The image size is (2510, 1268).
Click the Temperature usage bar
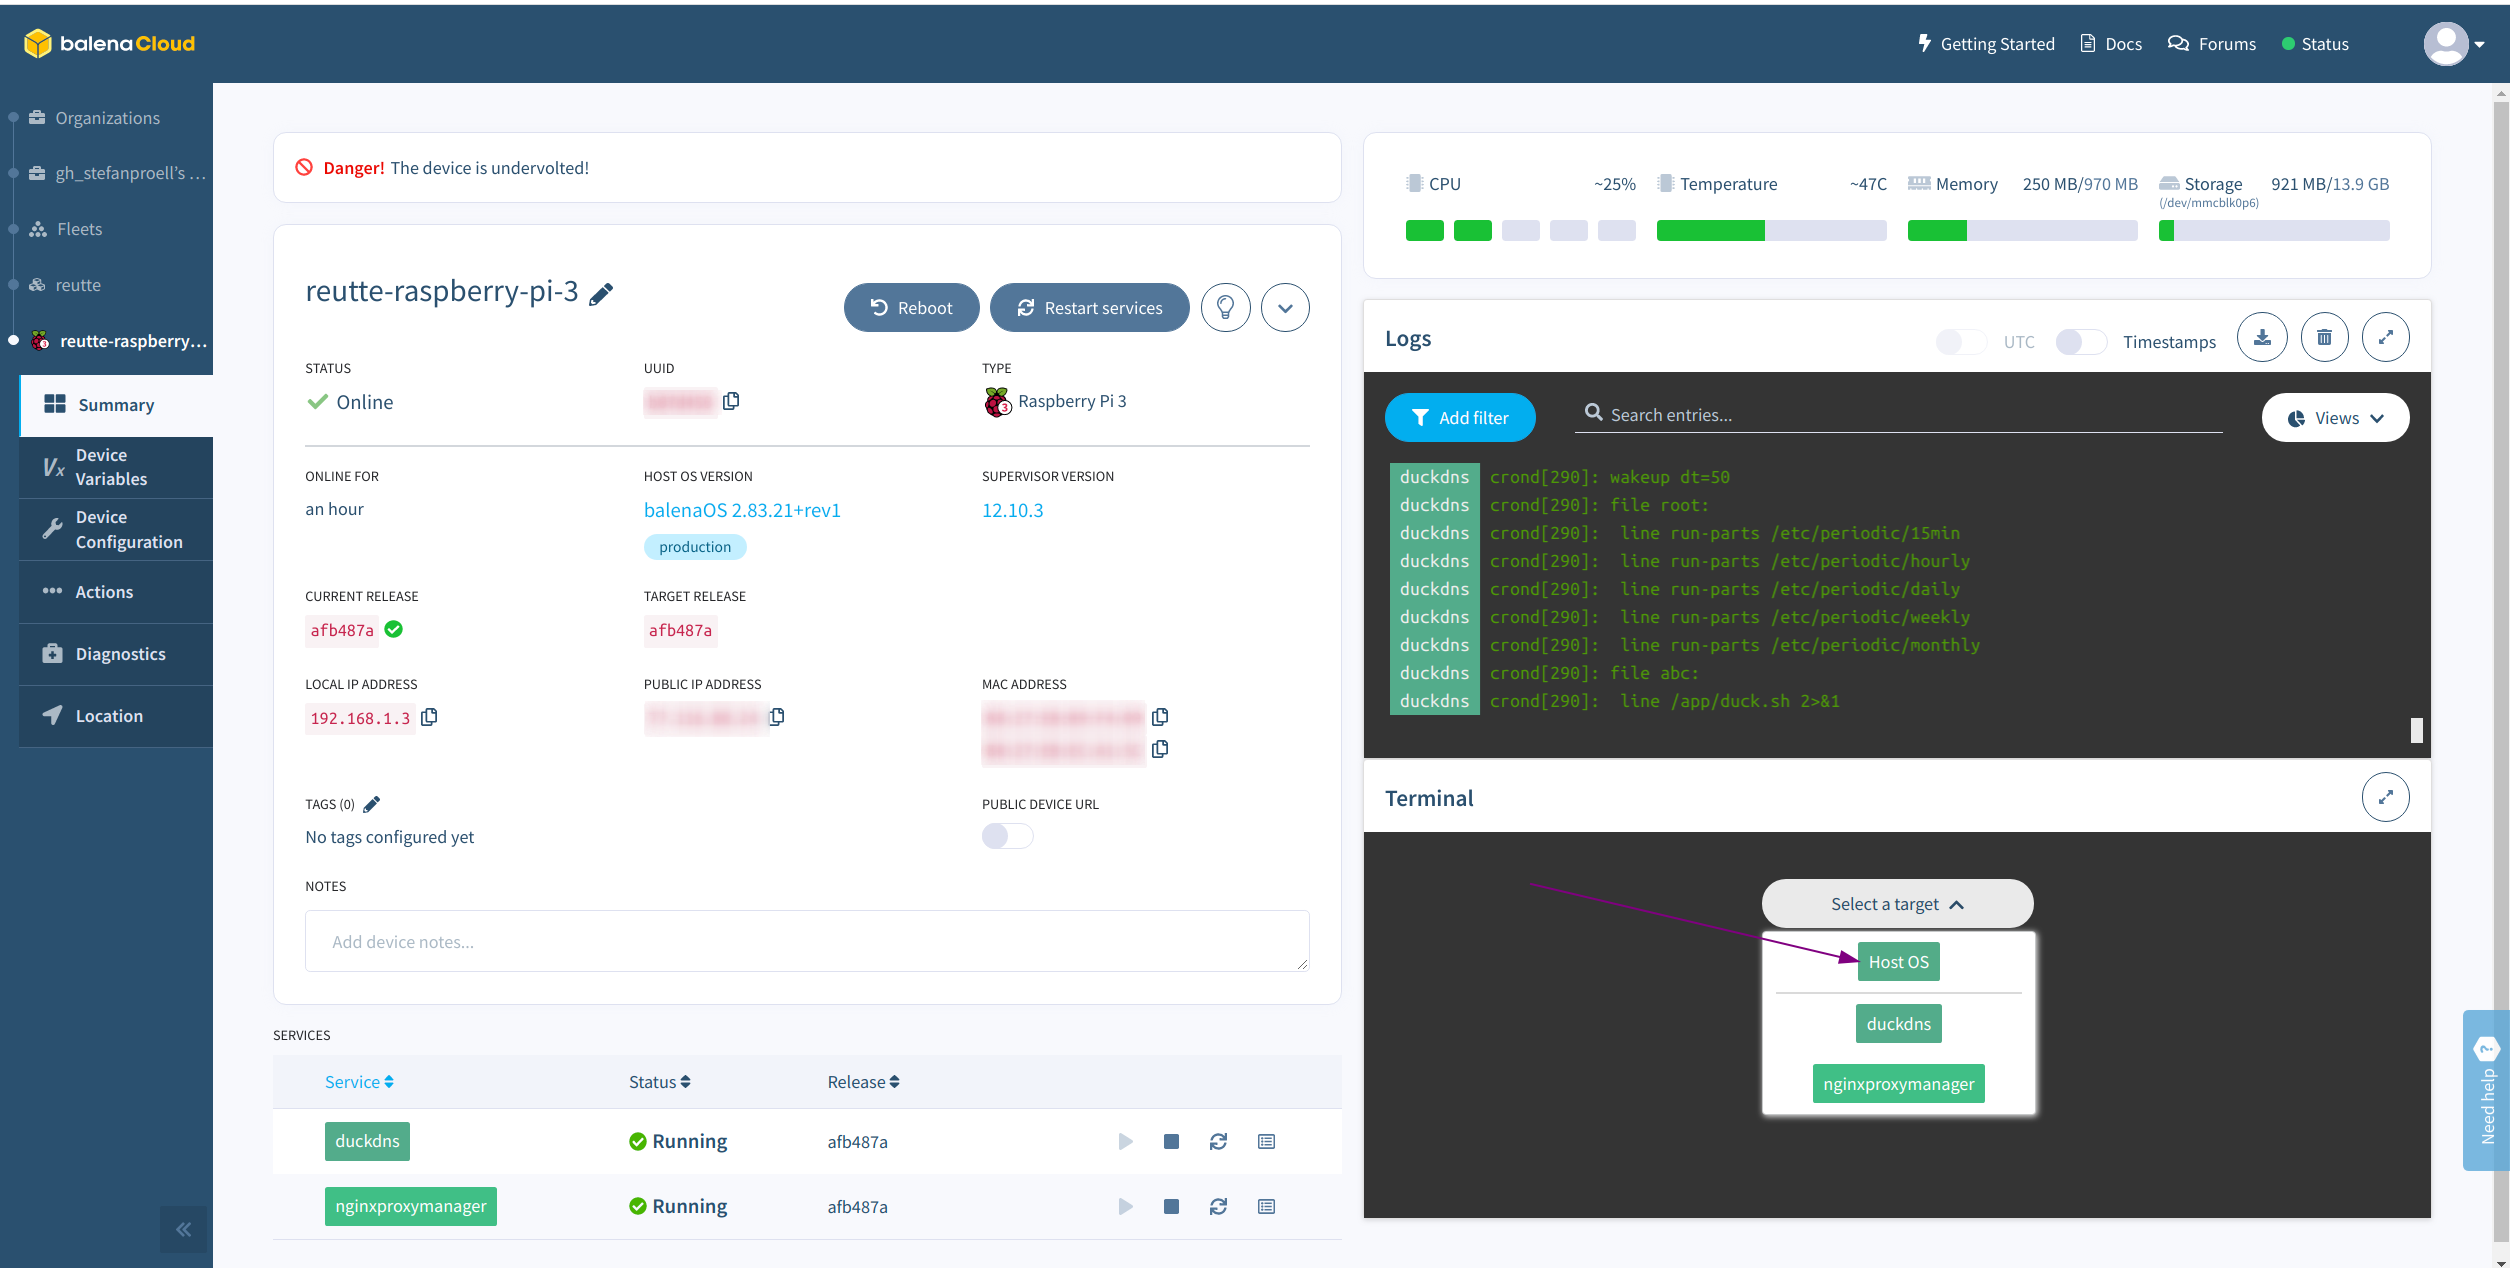(1771, 231)
